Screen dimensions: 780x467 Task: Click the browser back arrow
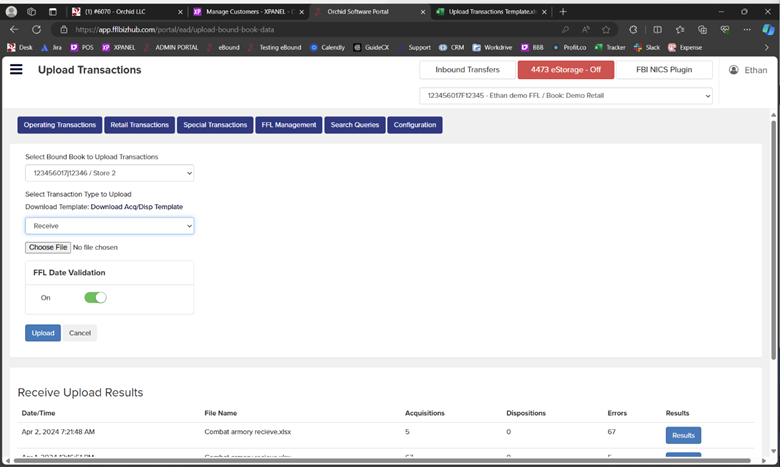[14, 29]
